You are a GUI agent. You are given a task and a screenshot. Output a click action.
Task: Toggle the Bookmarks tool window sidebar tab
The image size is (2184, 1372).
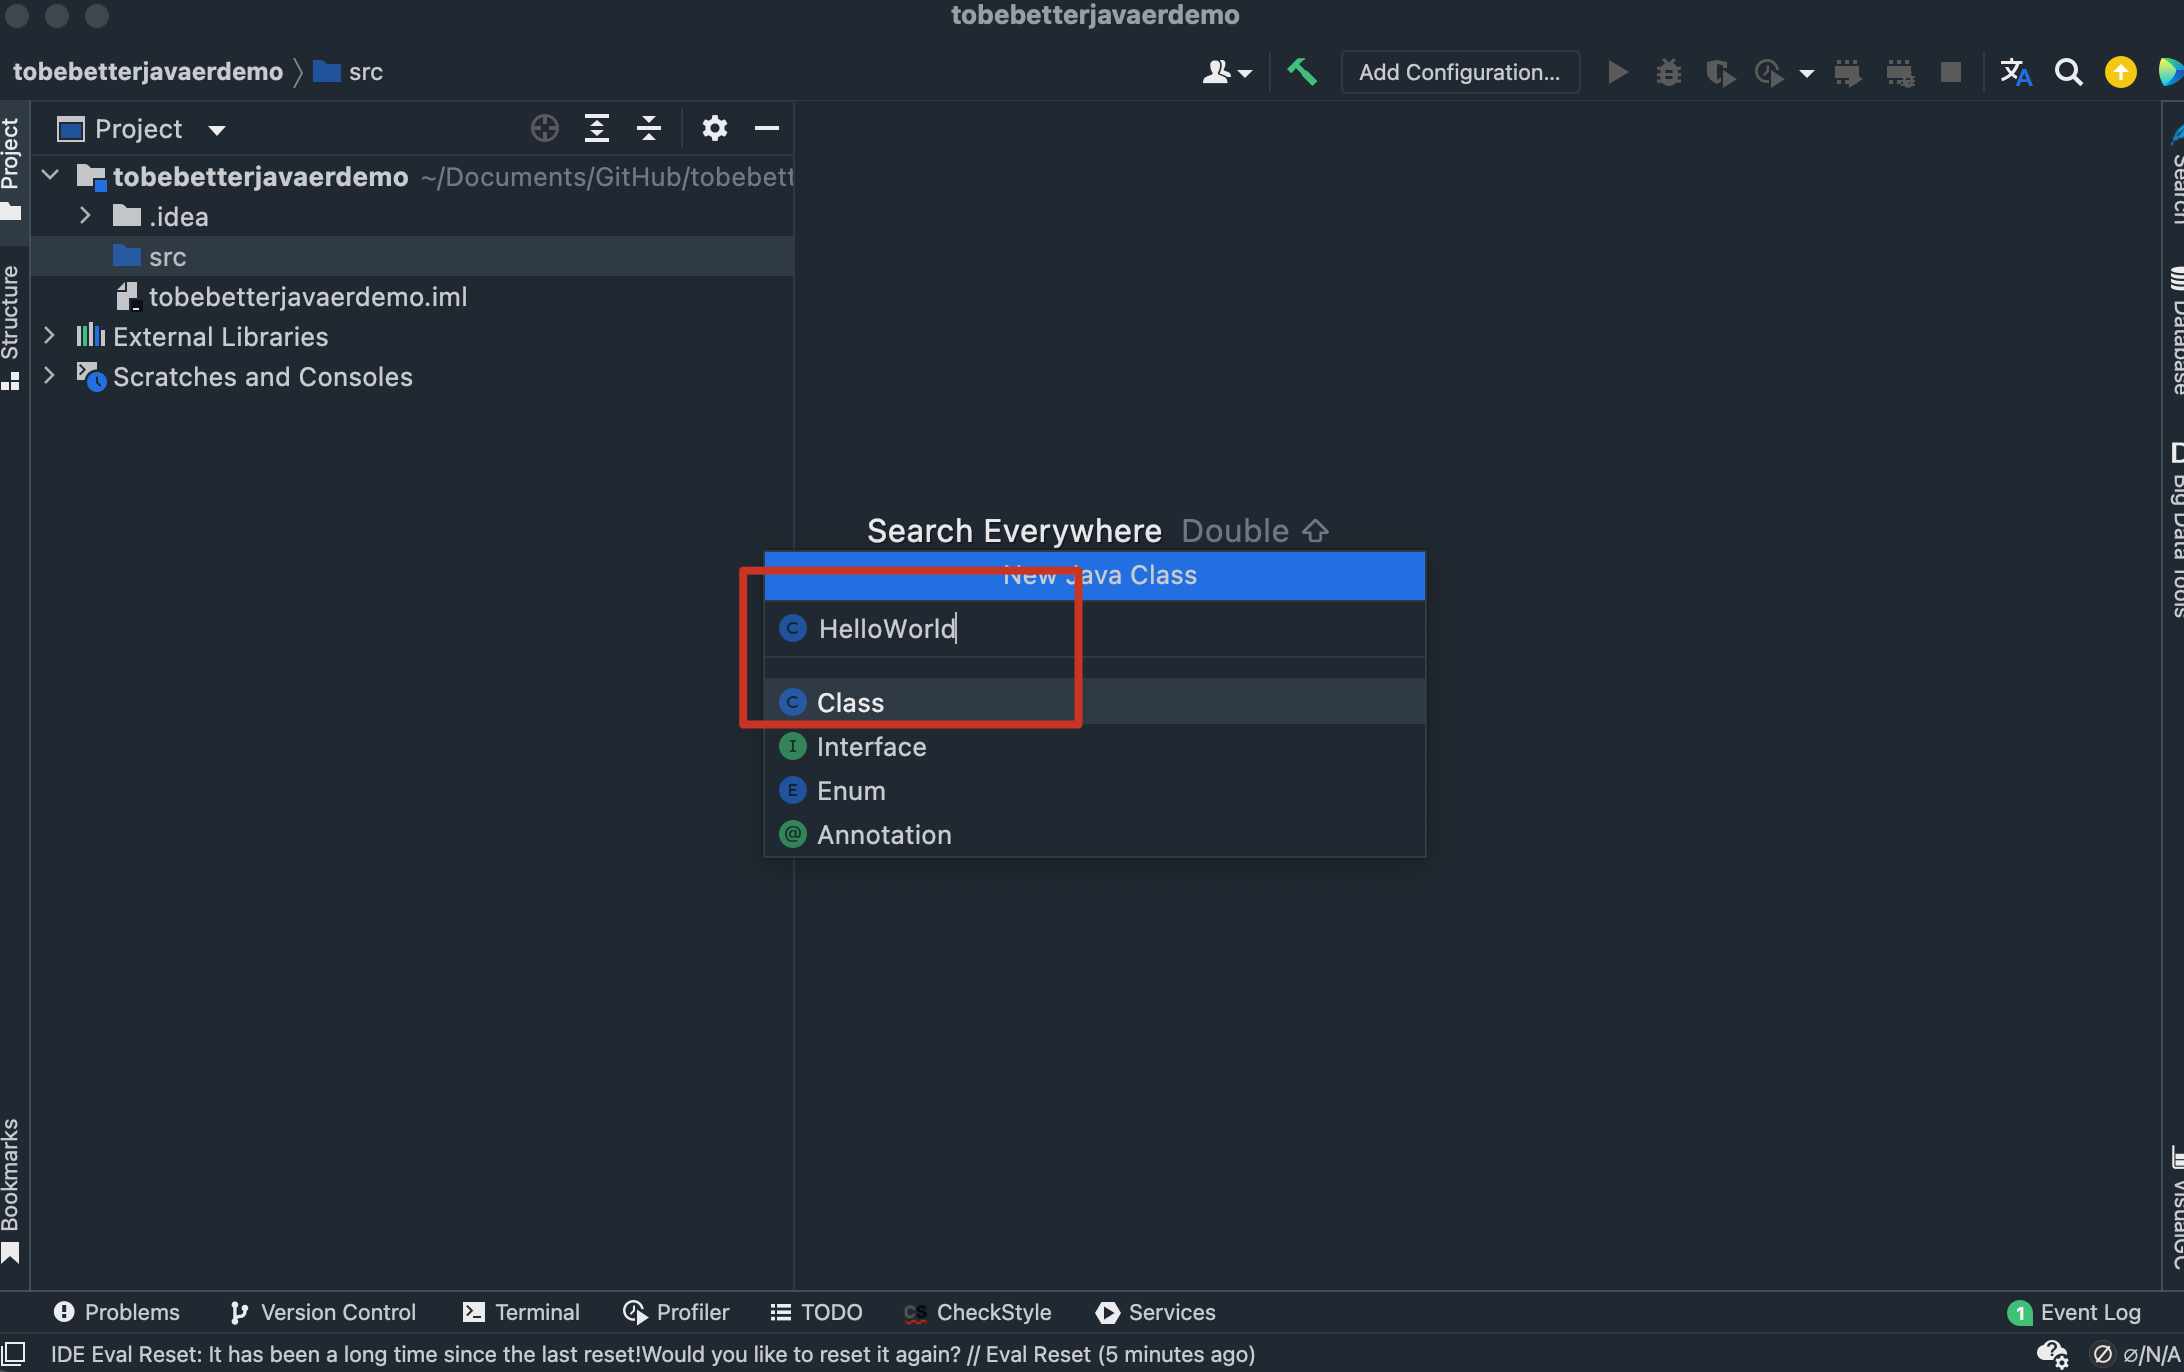(11, 1188)
